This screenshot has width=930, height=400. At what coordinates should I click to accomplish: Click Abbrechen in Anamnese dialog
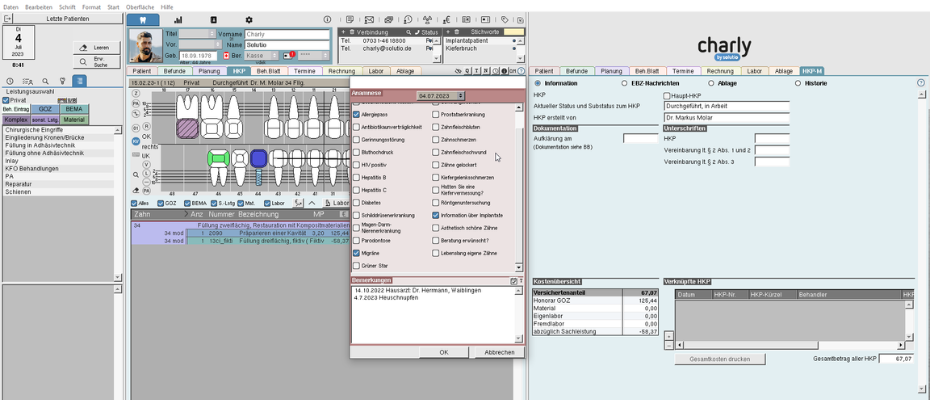499,352
